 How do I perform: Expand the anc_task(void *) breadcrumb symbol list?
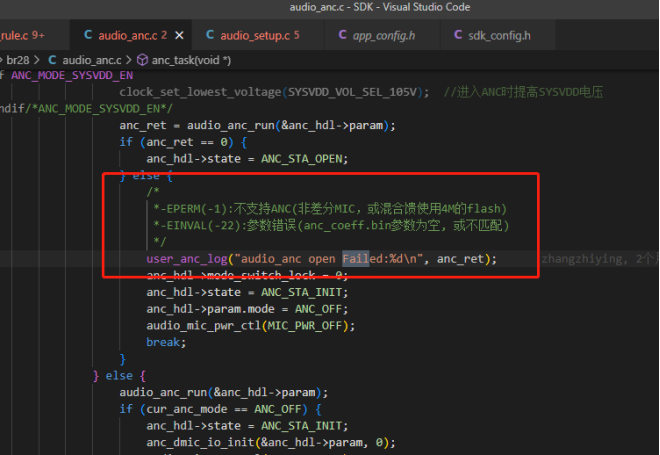pos(191,60)
